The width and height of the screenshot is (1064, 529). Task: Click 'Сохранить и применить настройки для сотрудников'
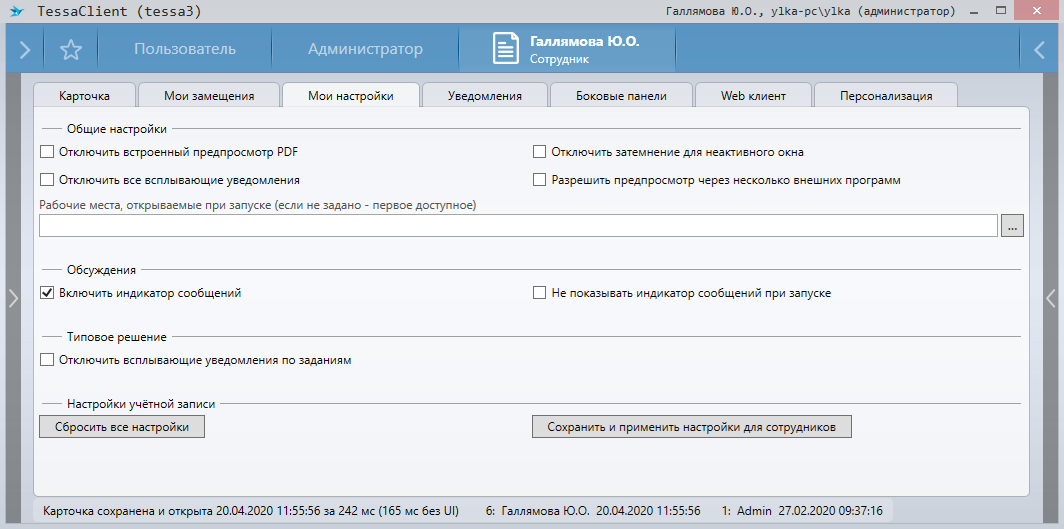point(692,427)
